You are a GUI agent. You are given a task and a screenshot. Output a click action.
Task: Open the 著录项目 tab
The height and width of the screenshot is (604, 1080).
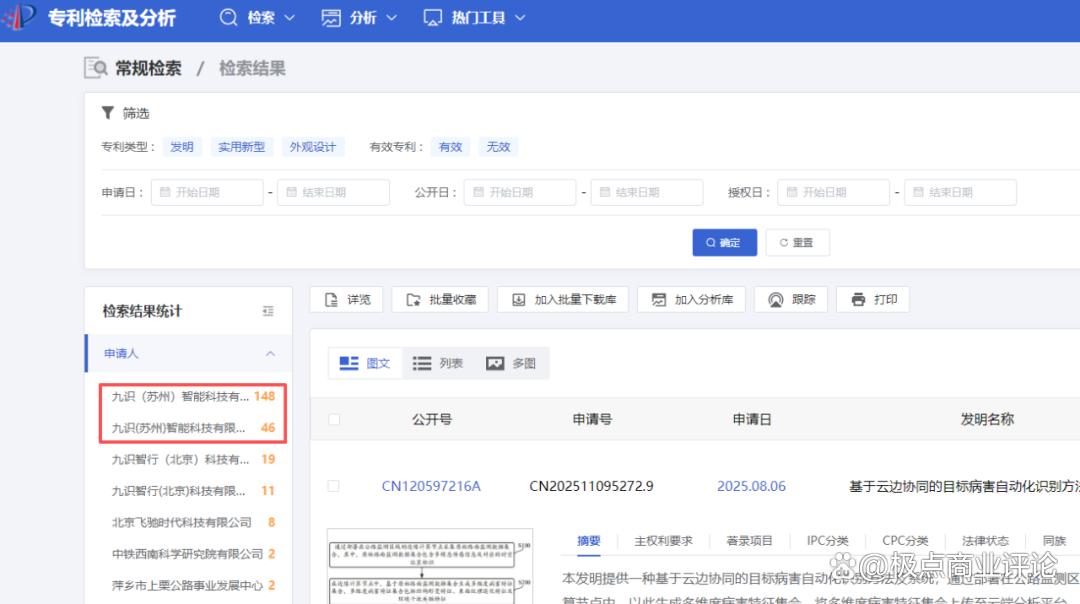749,541
